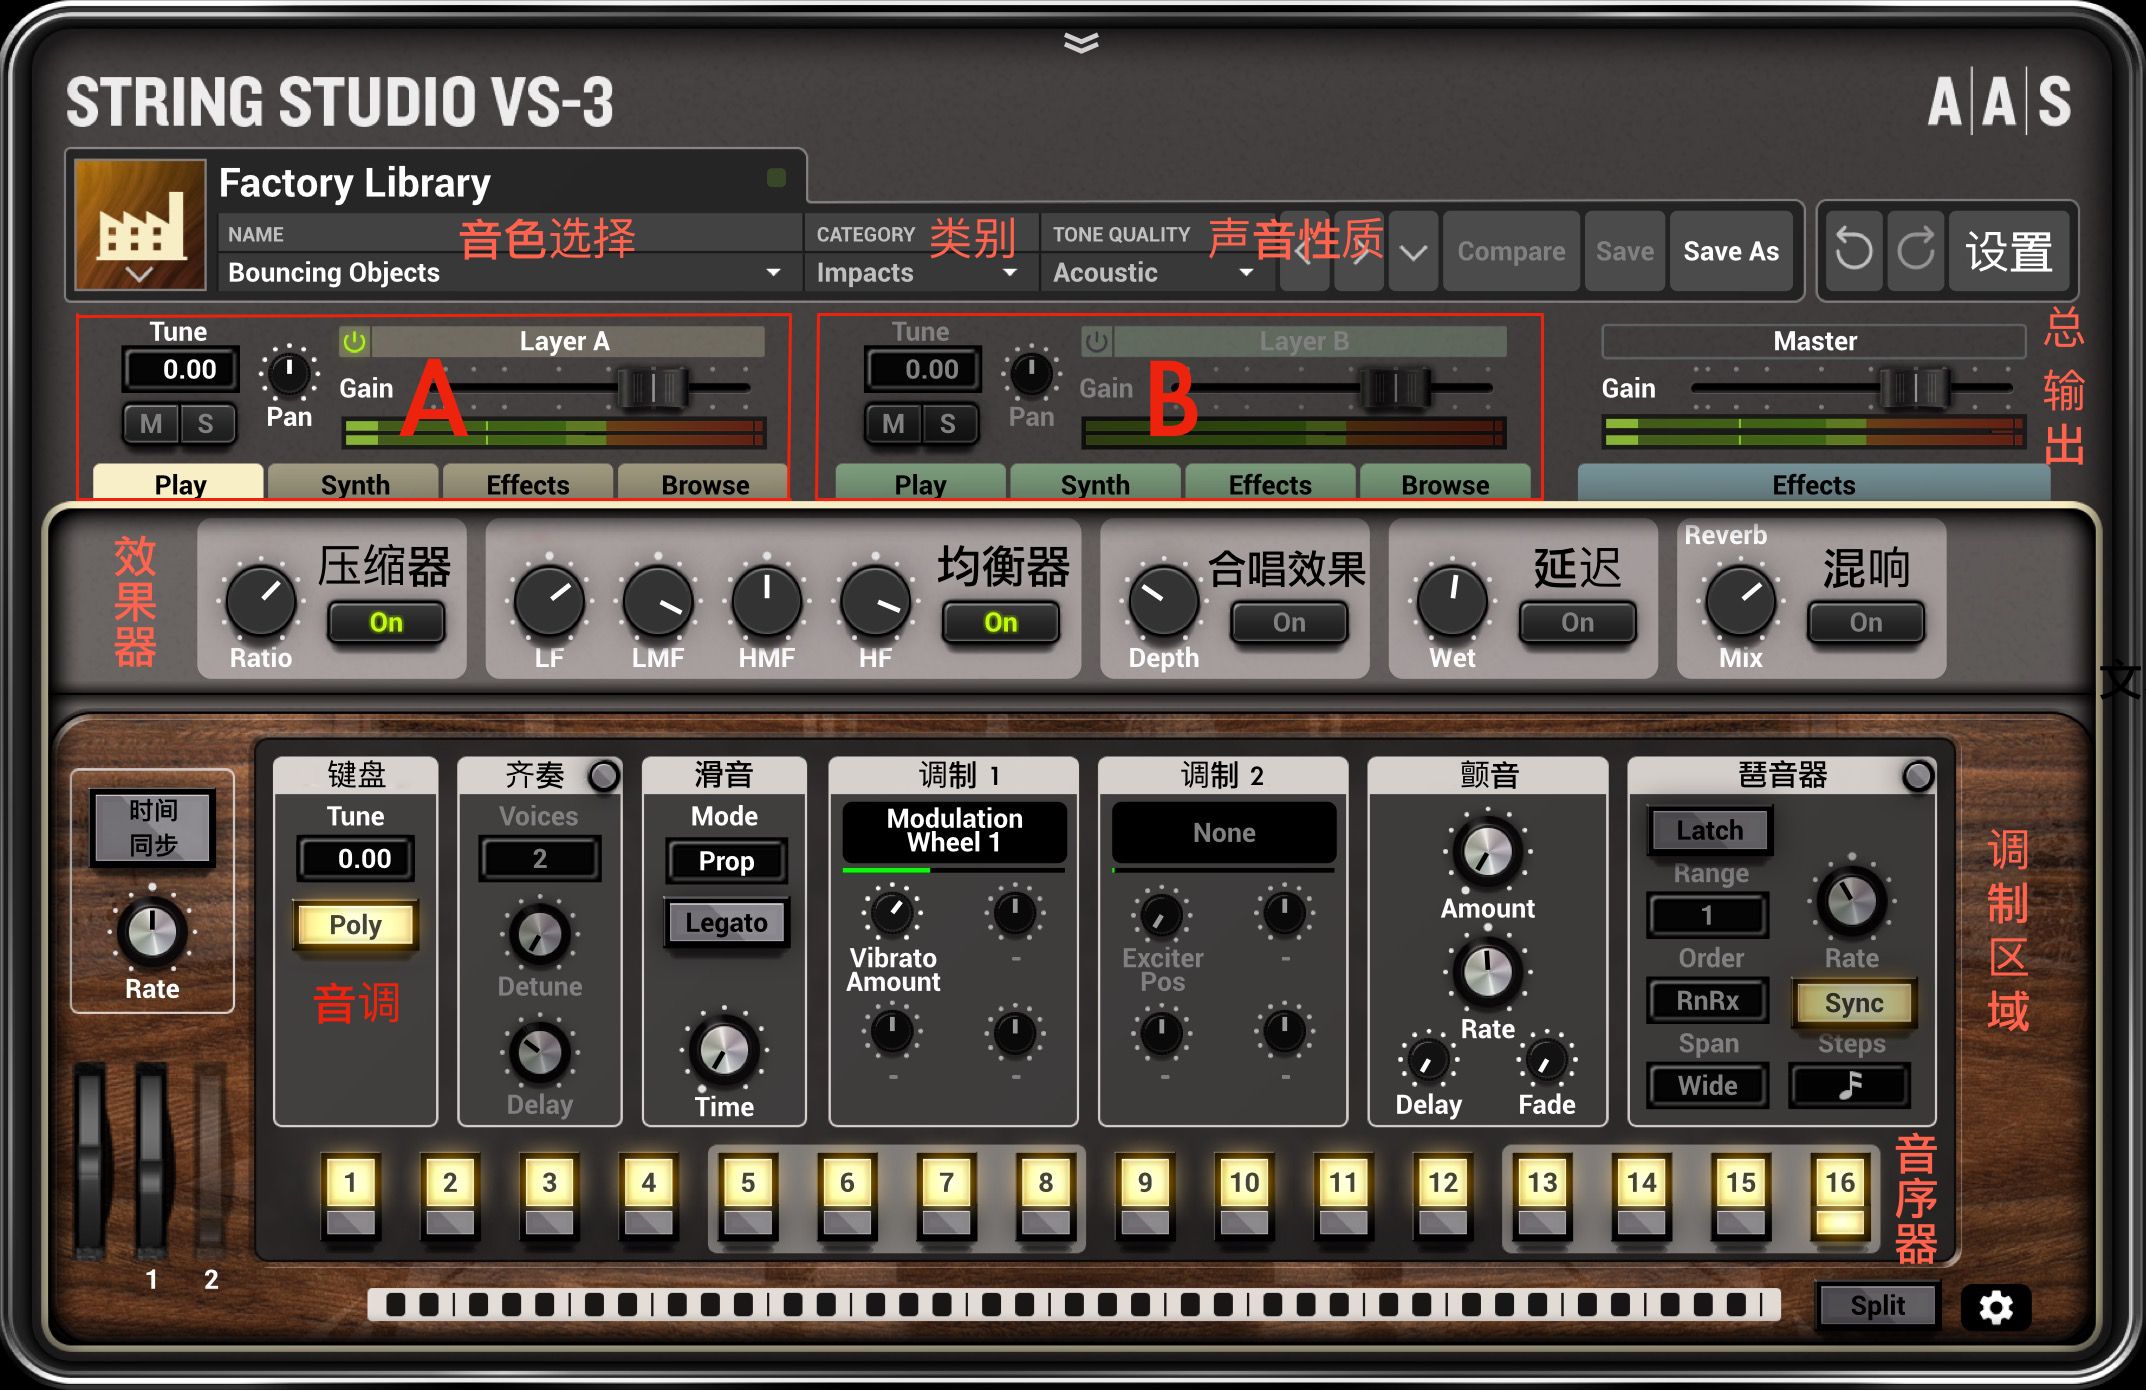
Task: Click the redo arrow icon
Action: [x=1915, y=250]
